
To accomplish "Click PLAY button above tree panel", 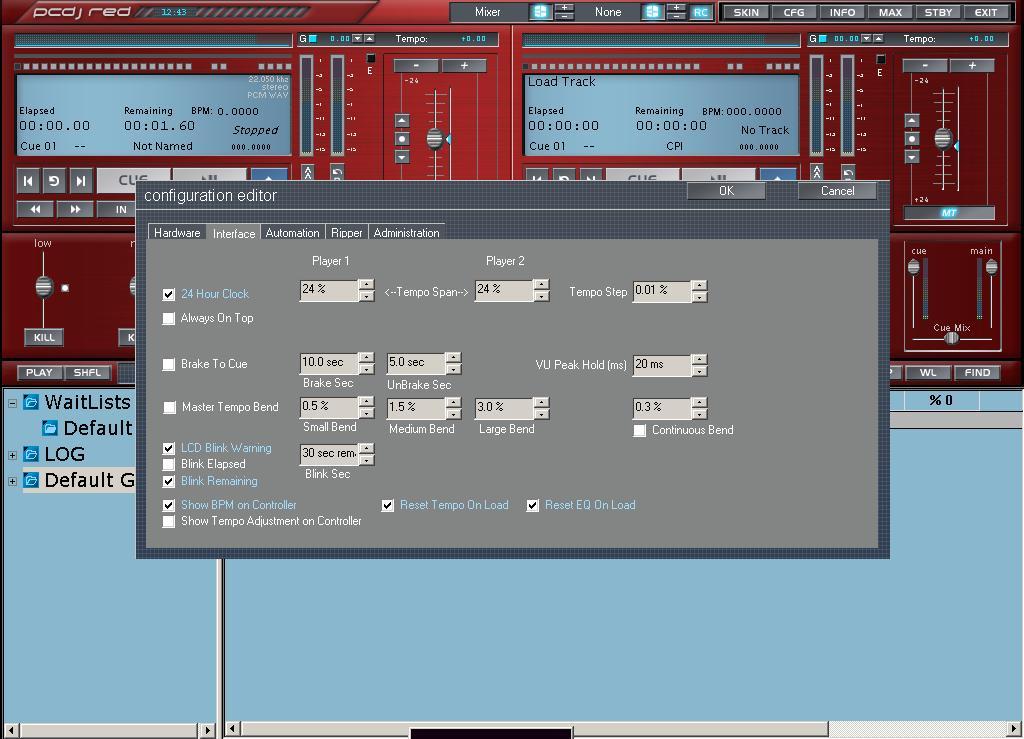I will pos(39,373).
